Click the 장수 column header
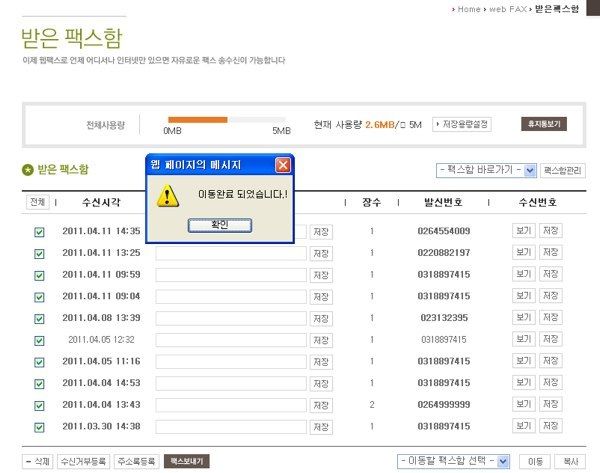The width and height of the screenshot is (600, 473). 371,202
